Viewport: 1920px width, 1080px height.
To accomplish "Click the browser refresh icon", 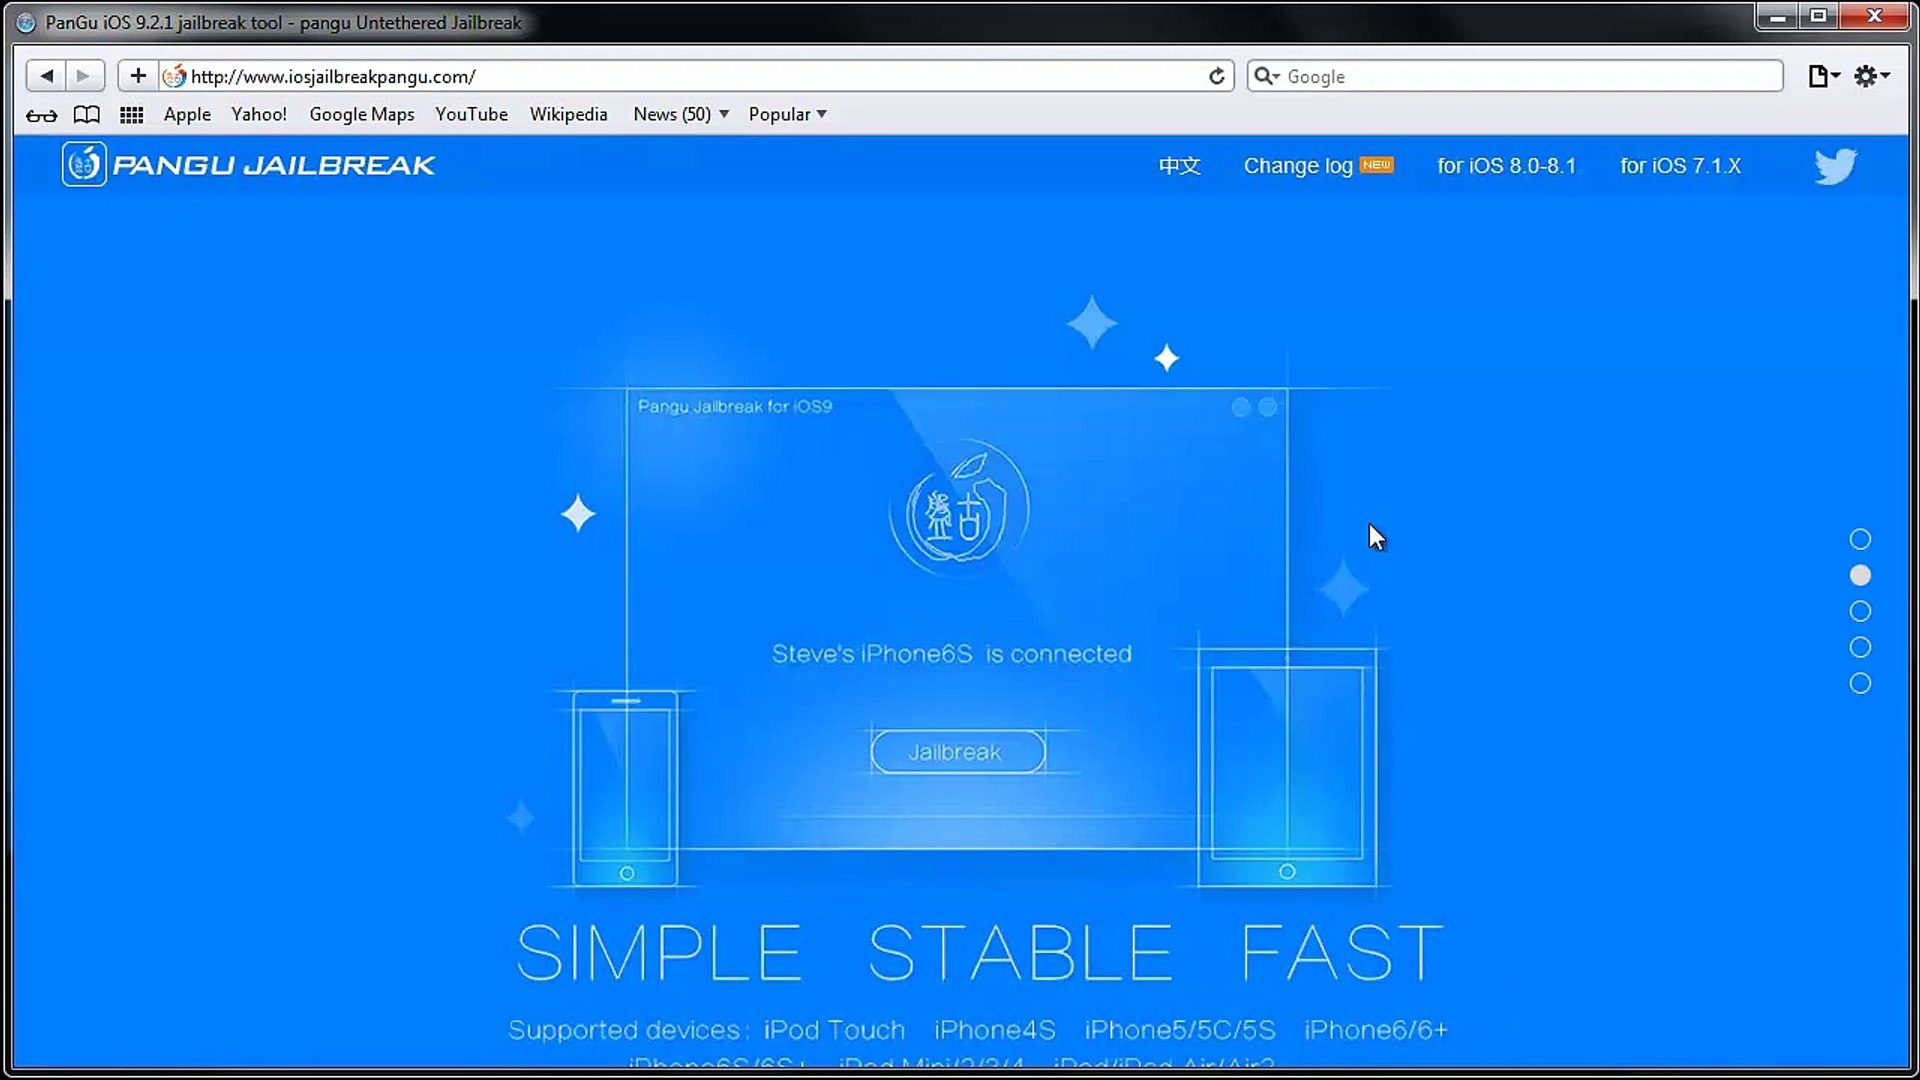I will tap(1215, 75).
